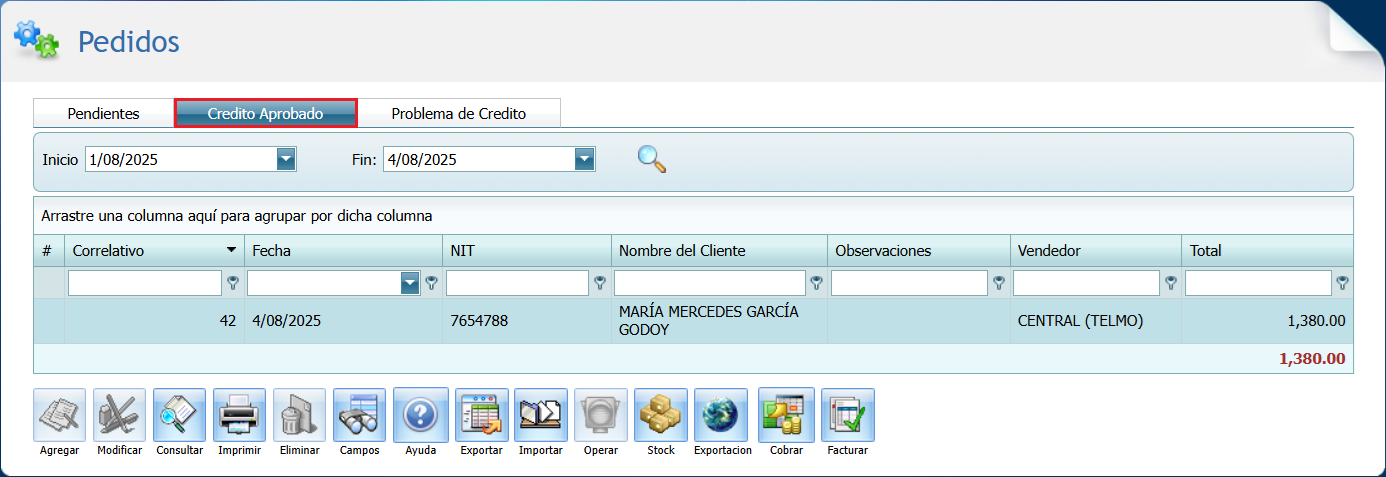Image resolution: width=1386 pixels, height=477 pixels.
Task: Click the search magnifier next to Fin date
Action: pyautogui.click(x=652, y=159)
